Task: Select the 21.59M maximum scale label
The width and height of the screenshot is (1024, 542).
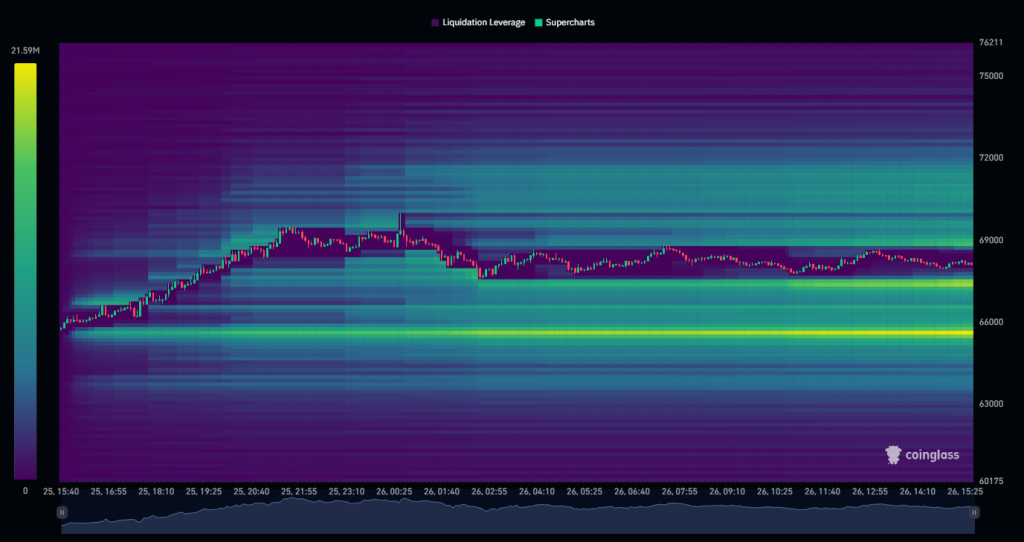Action: pyautogui.click(x=25, y=50)
